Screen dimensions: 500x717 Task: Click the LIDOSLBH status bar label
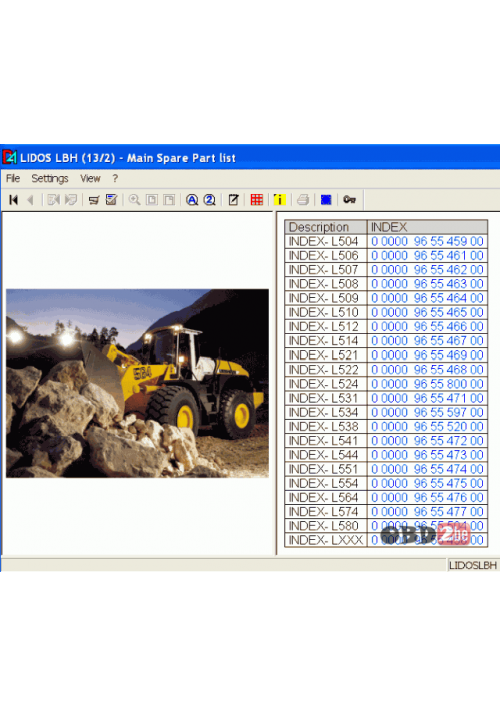473,565
